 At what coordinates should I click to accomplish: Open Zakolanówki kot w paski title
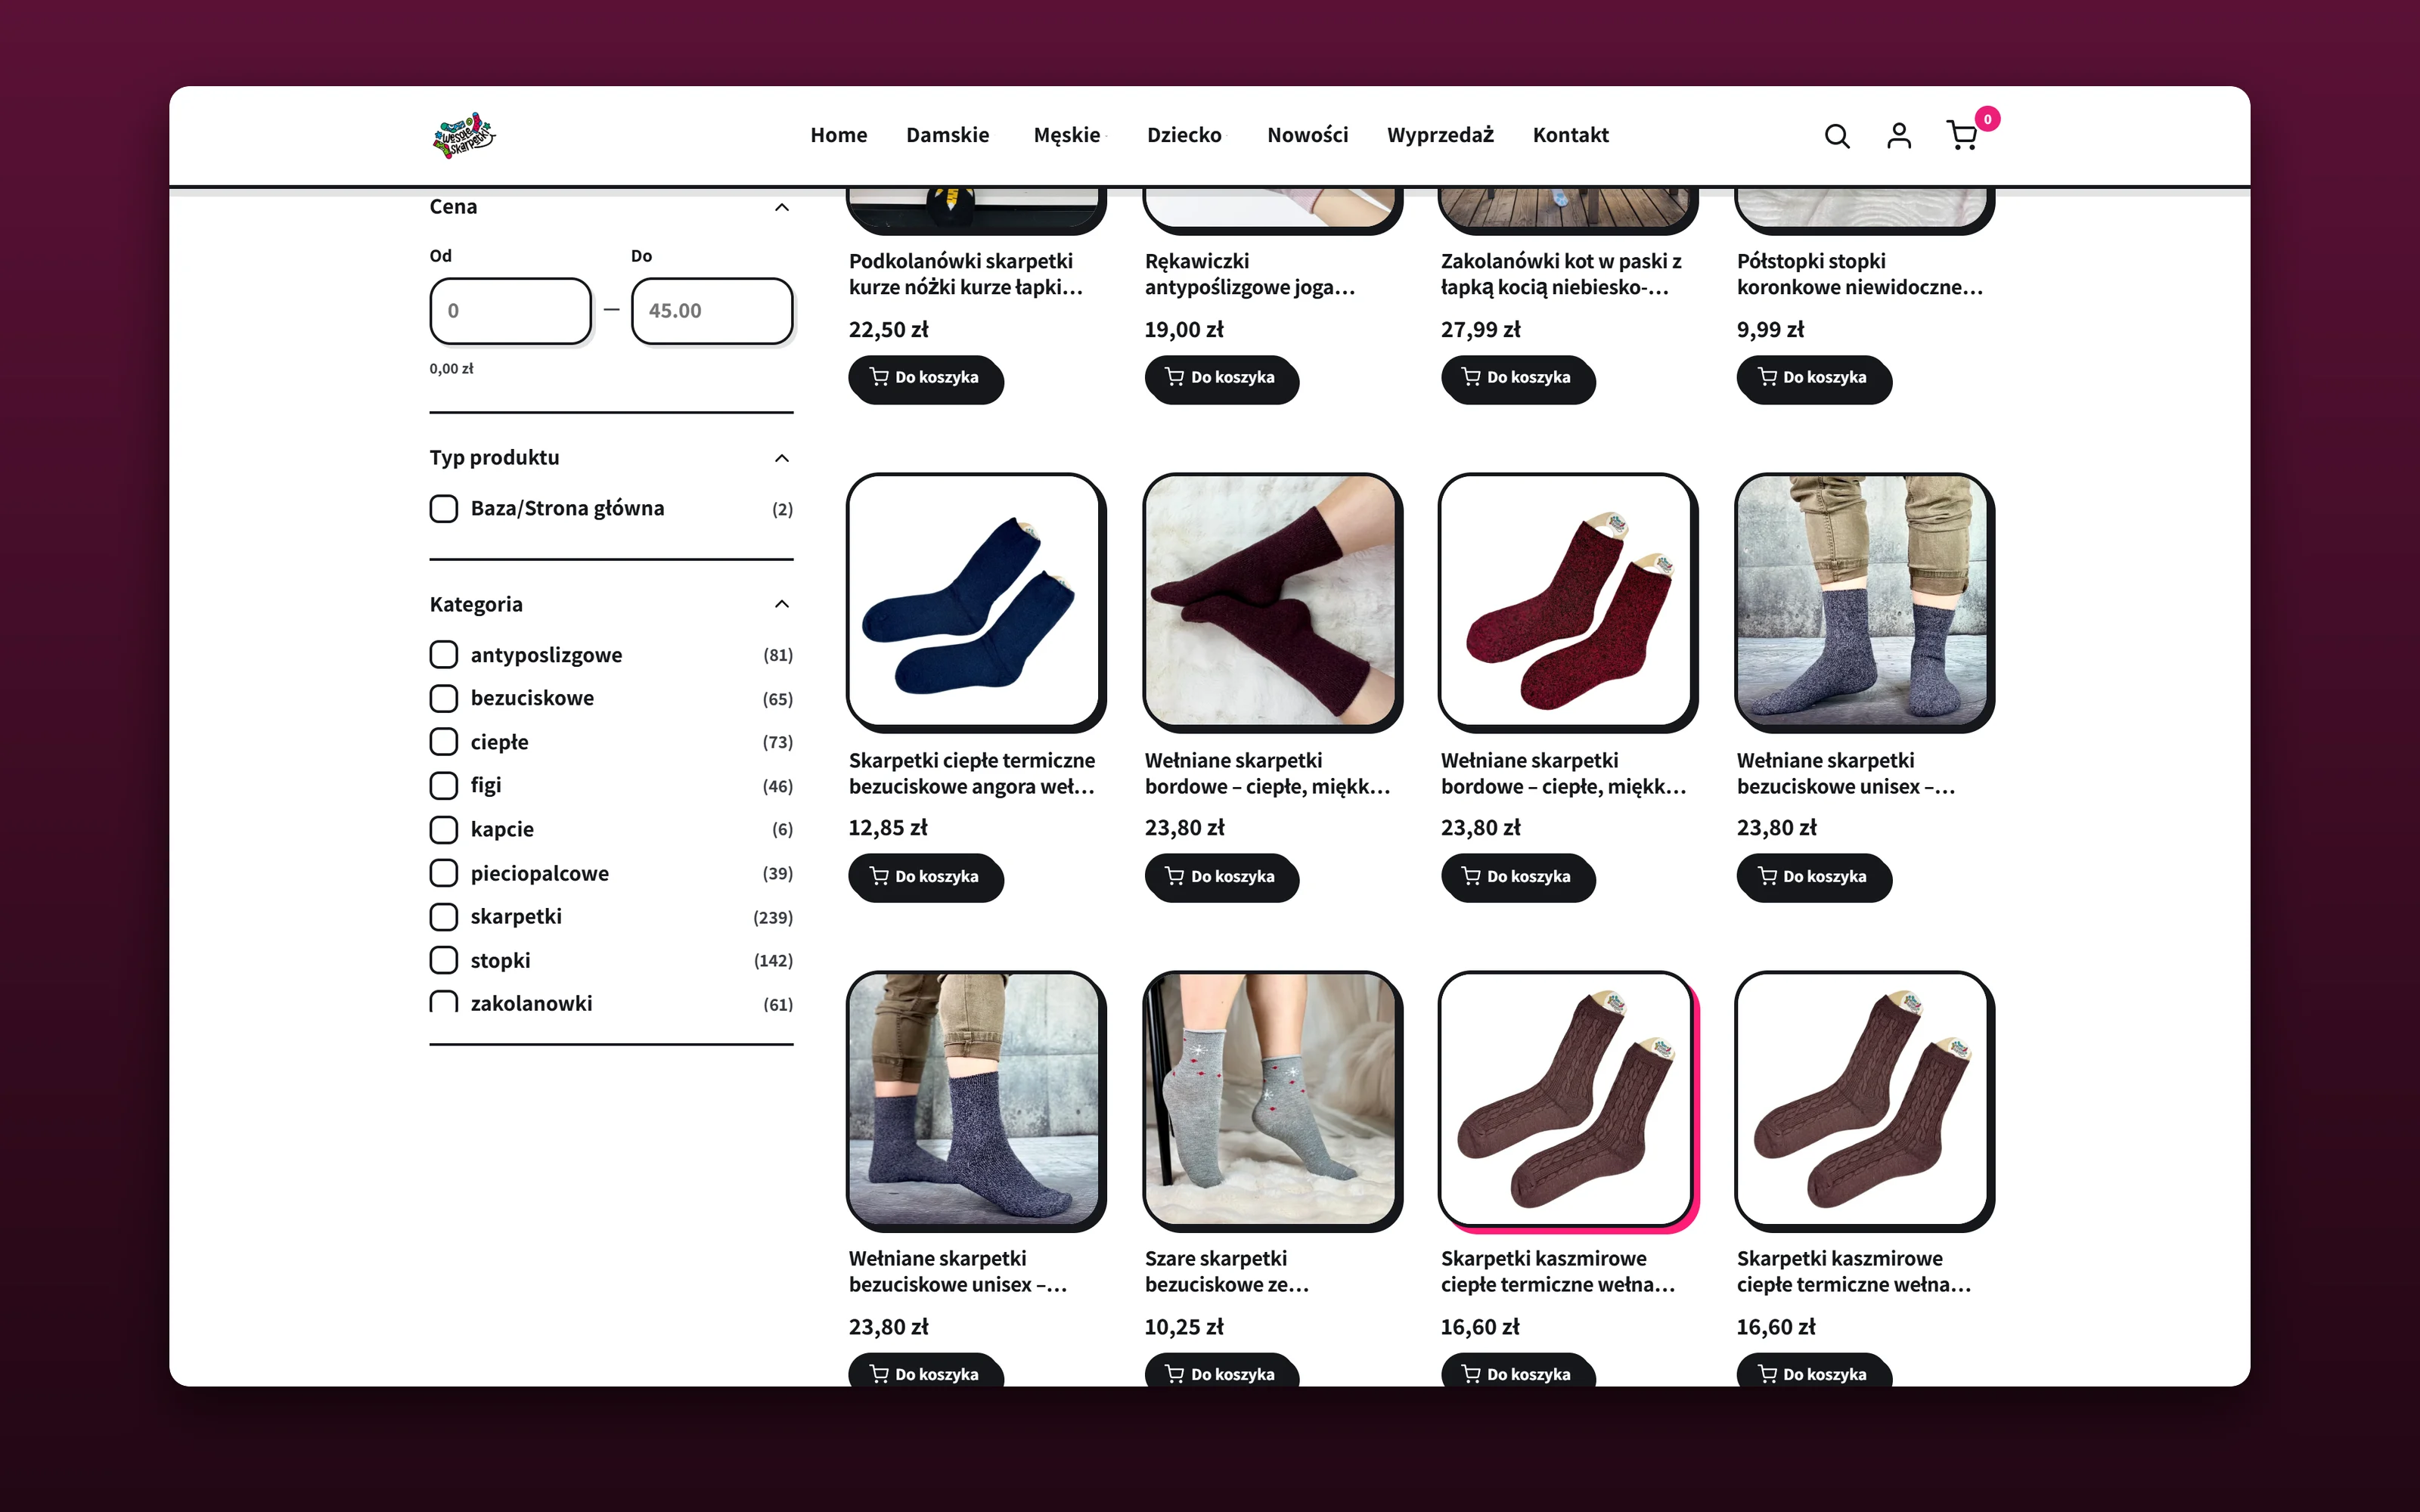(x=1561, y=274)
